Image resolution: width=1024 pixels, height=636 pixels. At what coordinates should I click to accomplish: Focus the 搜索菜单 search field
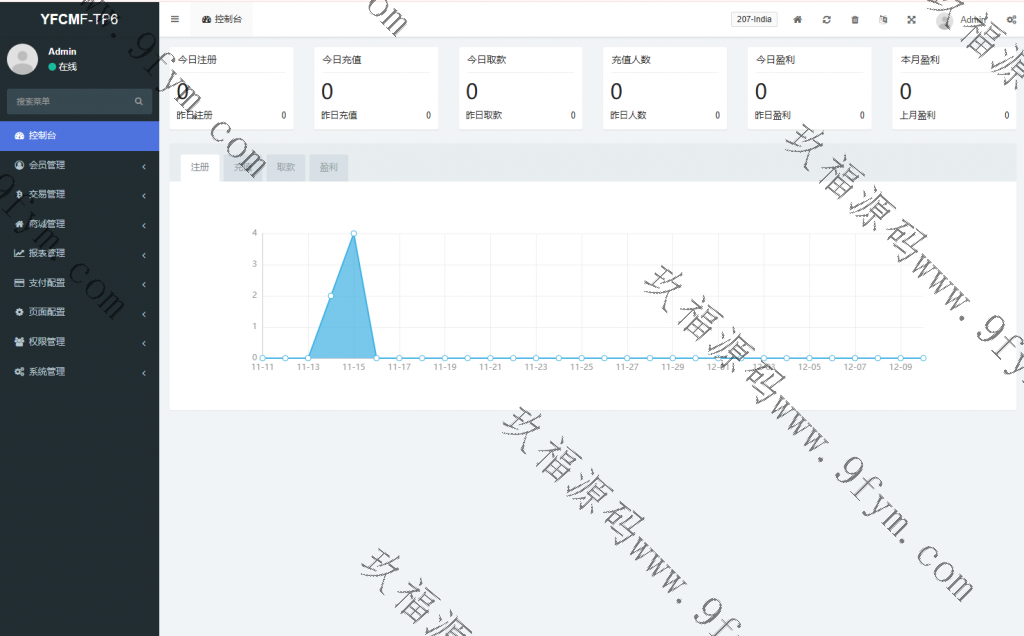(70, 101)
